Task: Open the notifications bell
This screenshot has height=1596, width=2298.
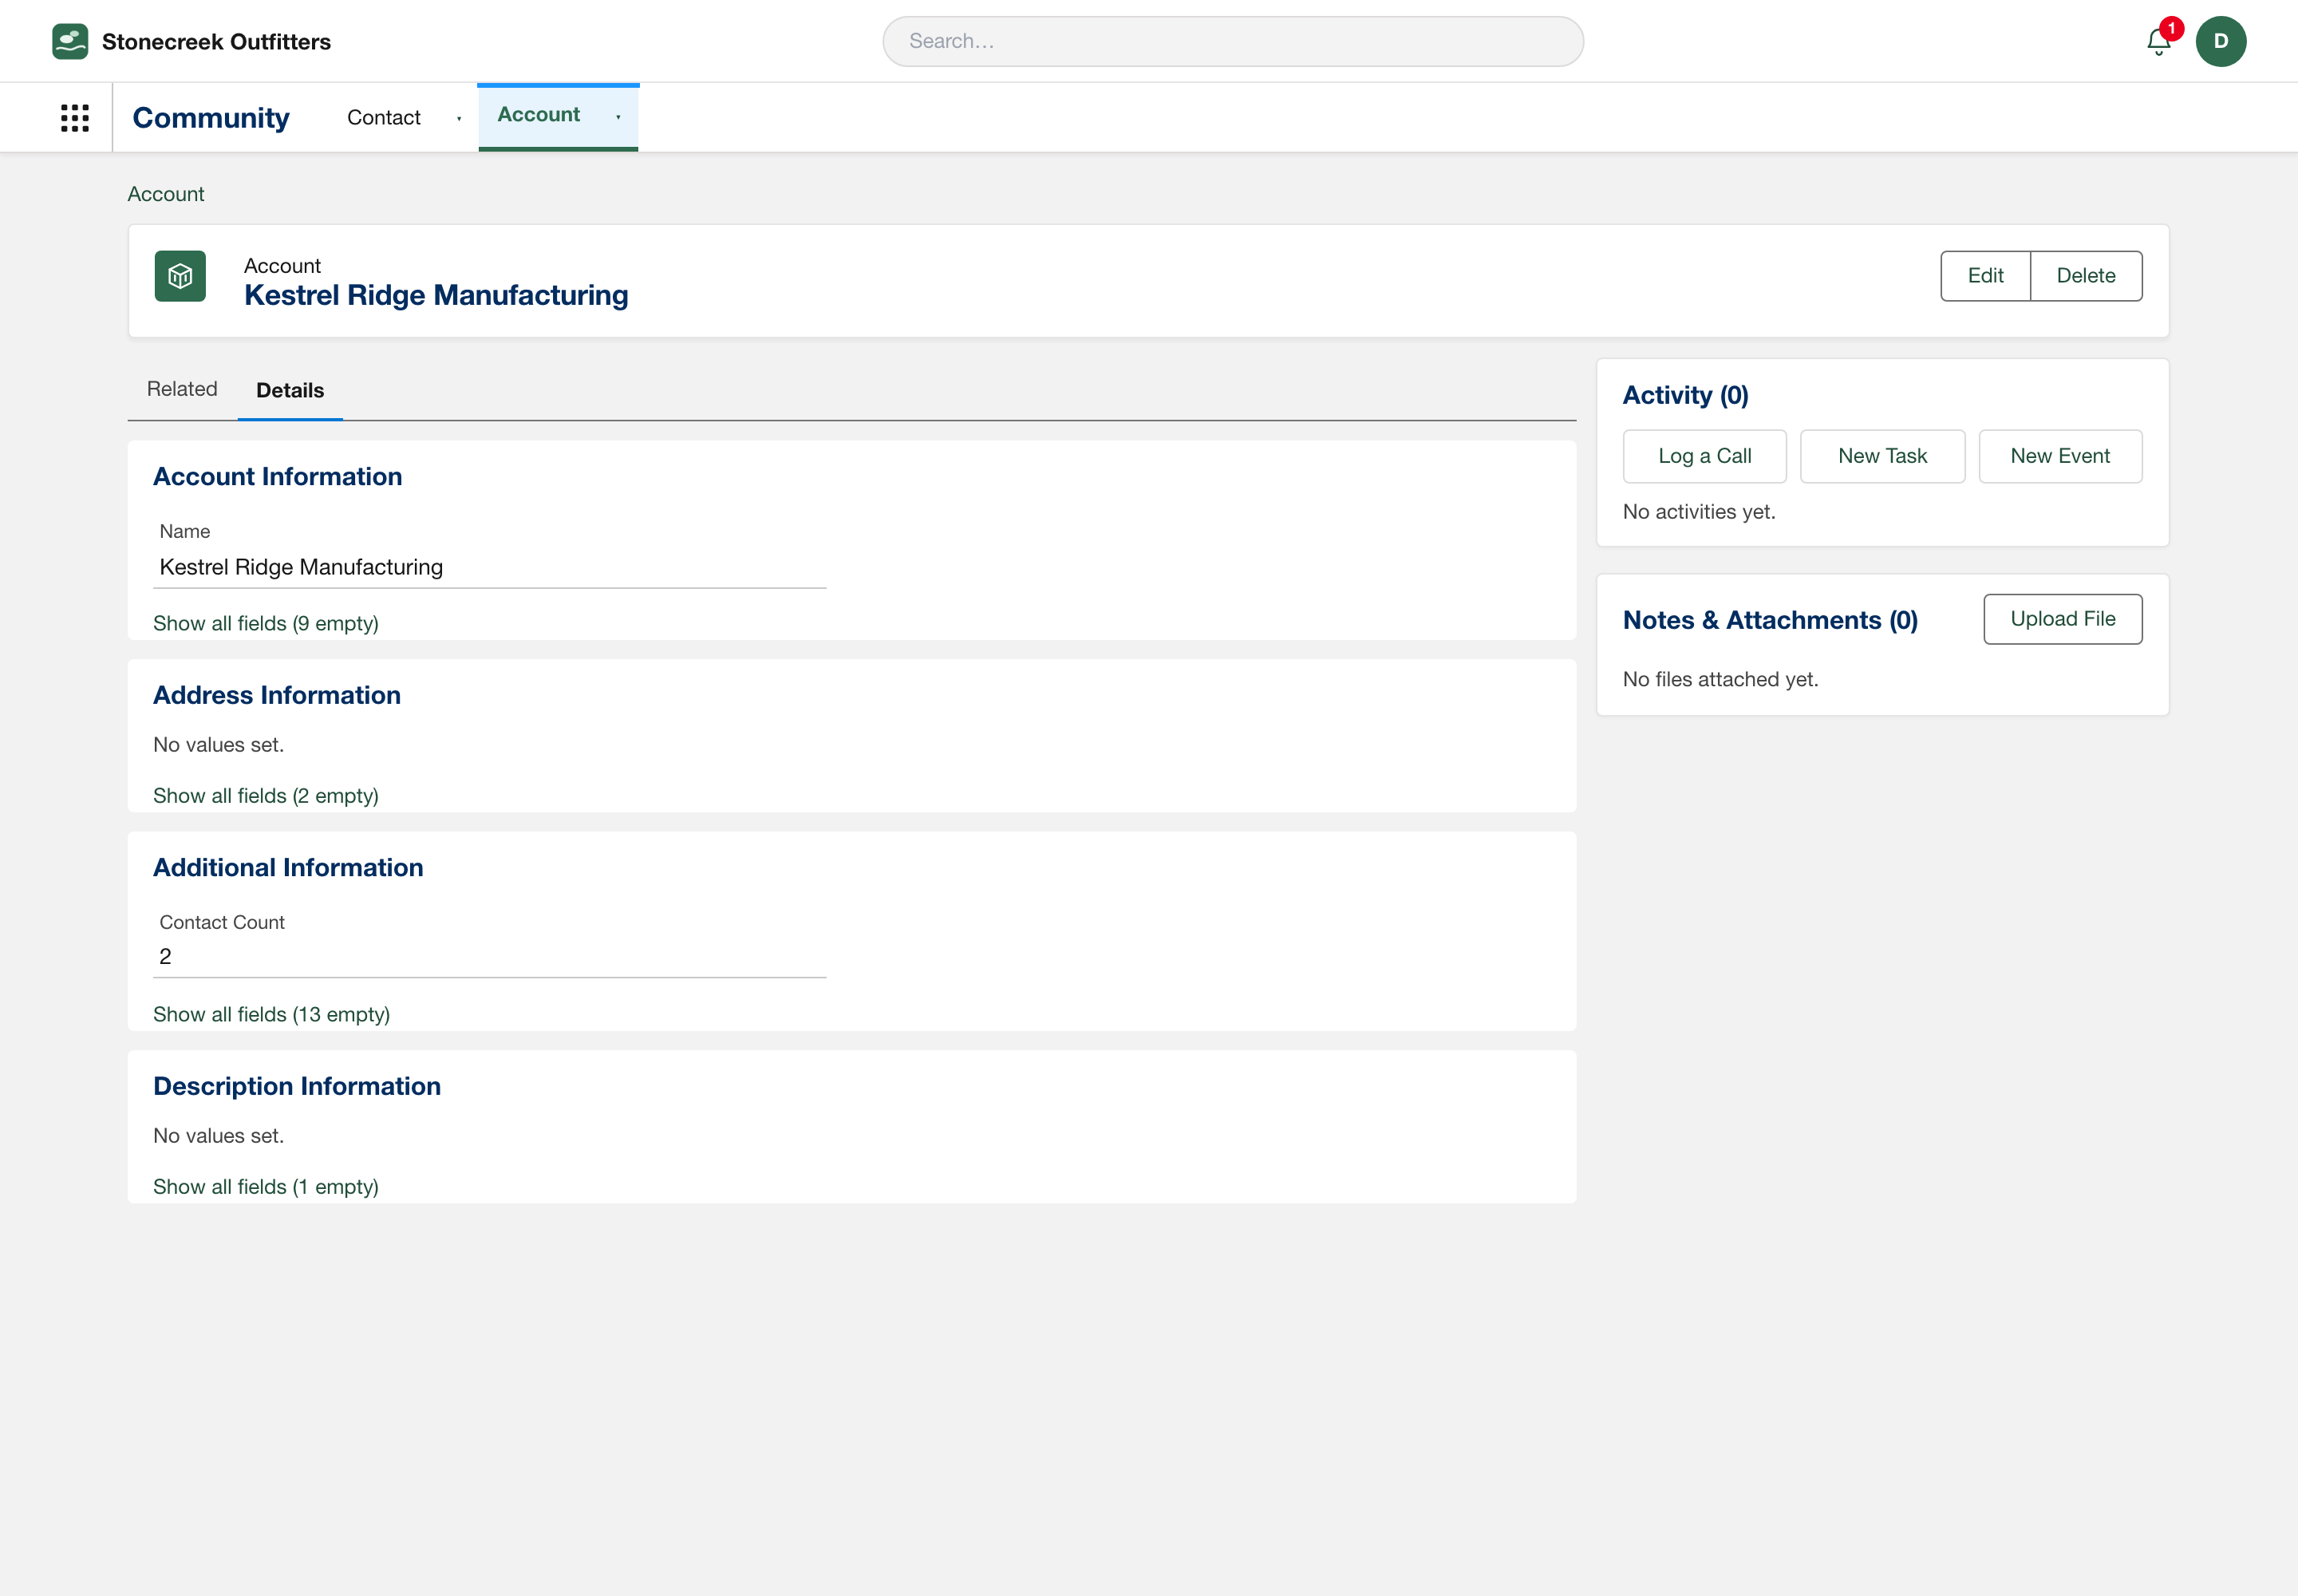Action: point(2159,42)
